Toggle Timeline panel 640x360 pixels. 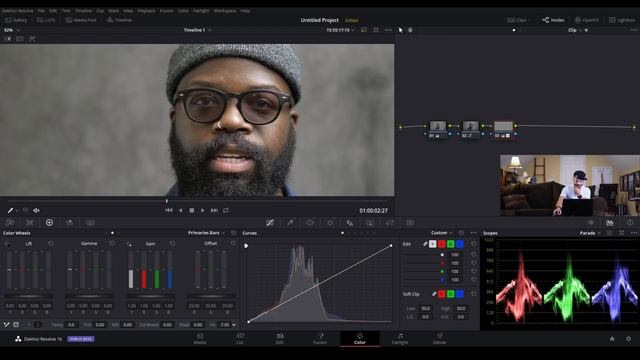click(119, 20)
